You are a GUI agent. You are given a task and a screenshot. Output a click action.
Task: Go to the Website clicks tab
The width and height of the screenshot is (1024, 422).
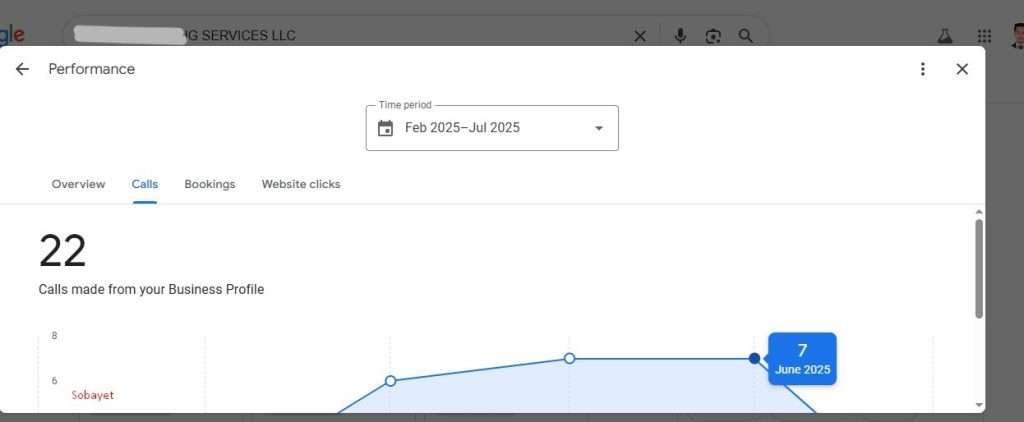(x=301, y=184)
